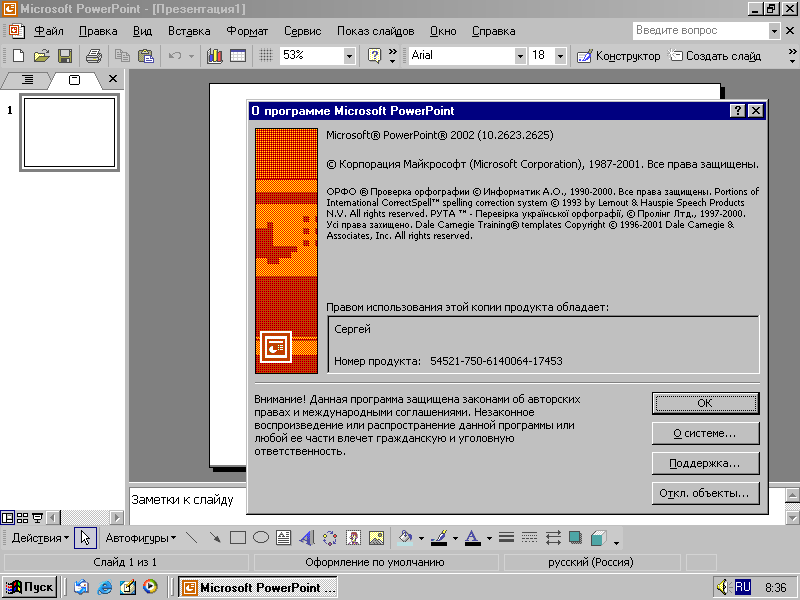Click the Insert Chart icon
Viewport: 800px width, 600px height.
(x=214, y=56)
